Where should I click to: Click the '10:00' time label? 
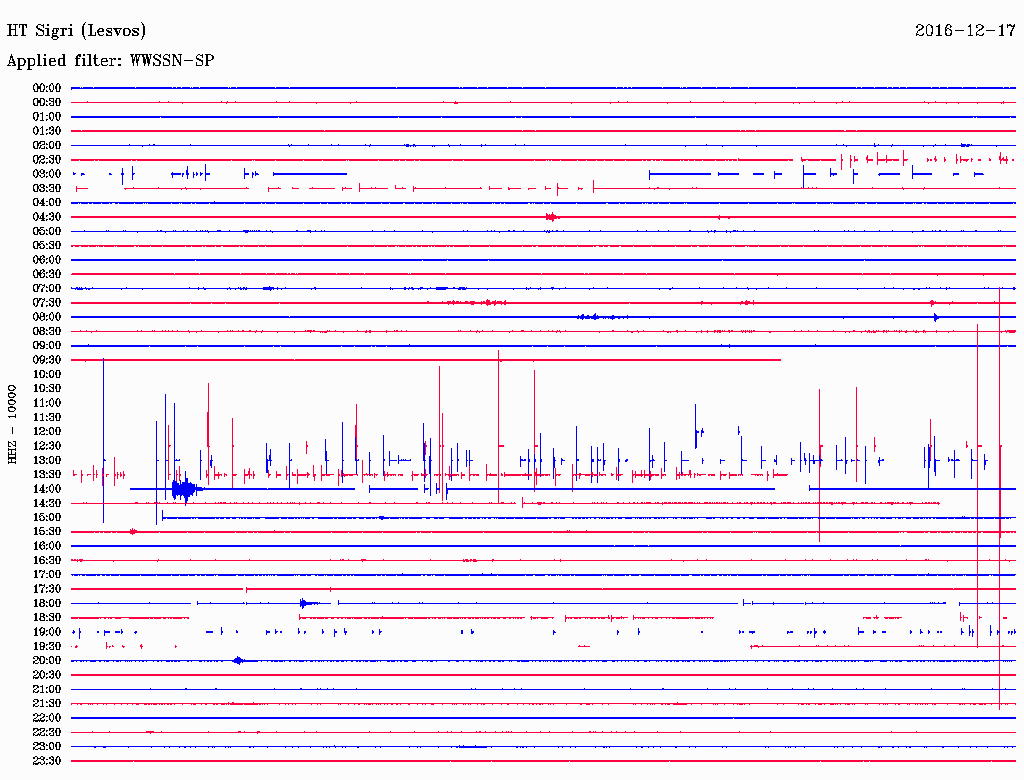47,374
